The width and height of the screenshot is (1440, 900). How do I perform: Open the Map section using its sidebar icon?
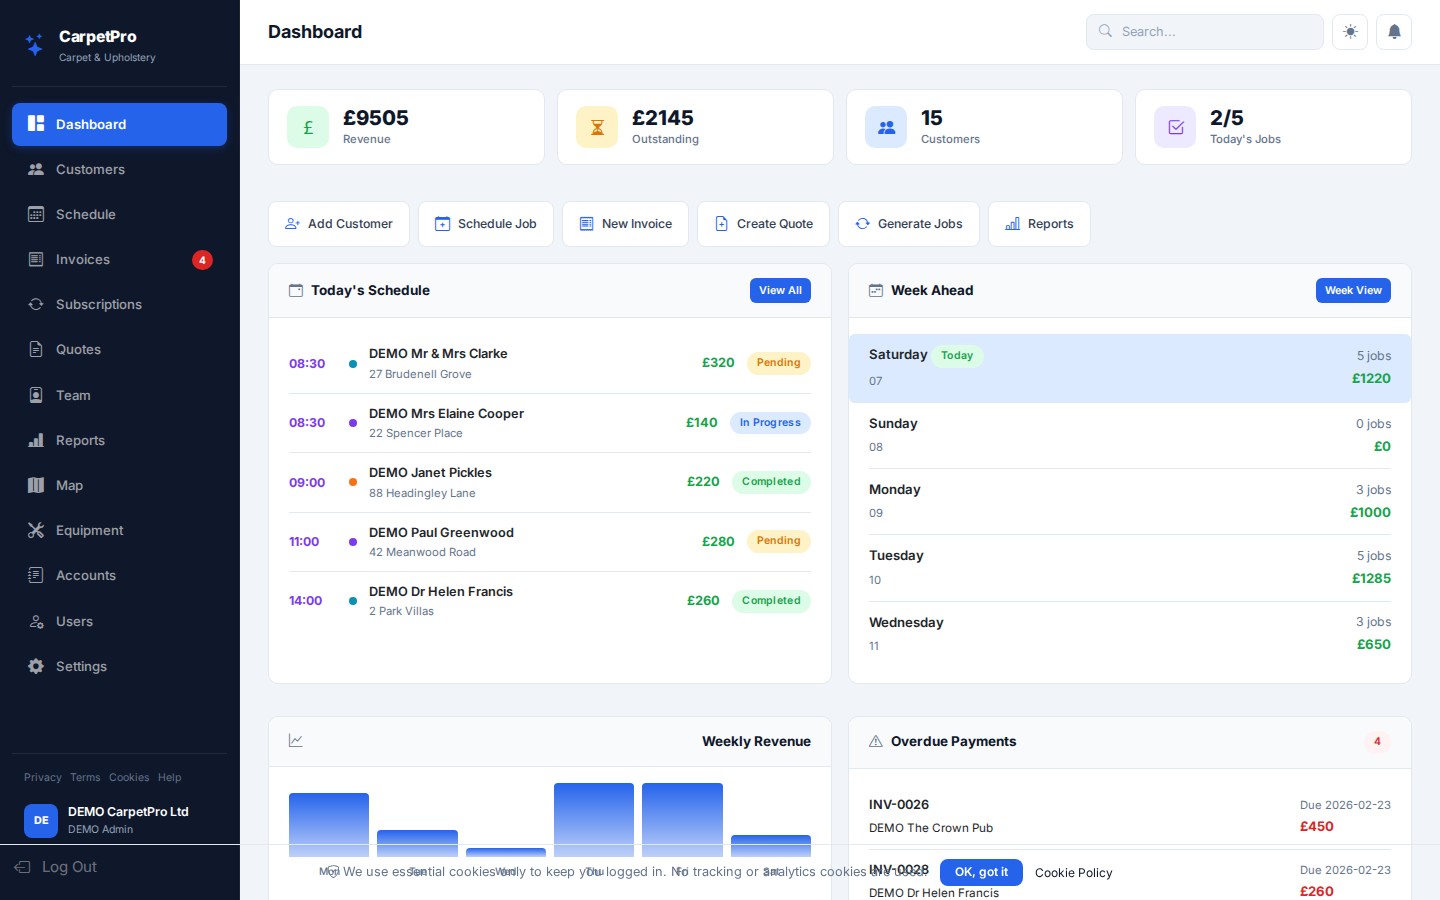click(37, 486)
